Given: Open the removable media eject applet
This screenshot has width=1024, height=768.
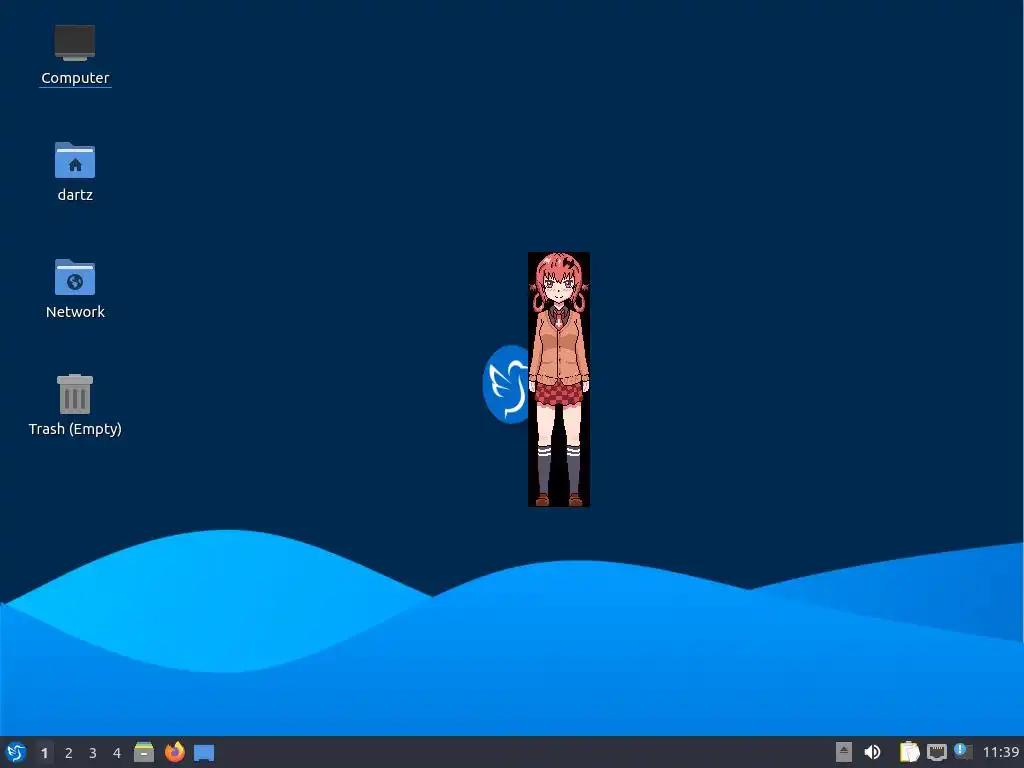Looking at the screenshot, I should pyautogui.click(x=844, y=752).
